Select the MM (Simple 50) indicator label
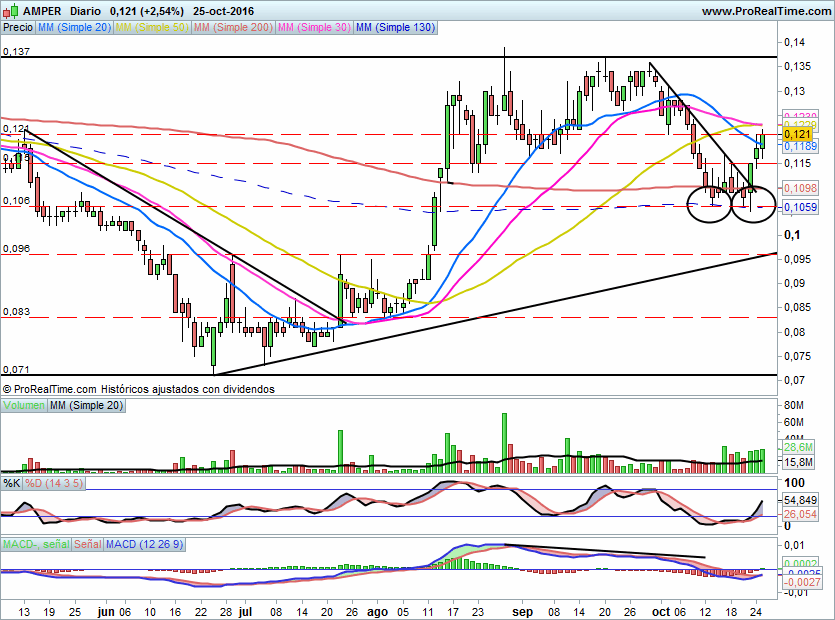The height and width of the screenshot is (620, 835). tap(152, 27)
